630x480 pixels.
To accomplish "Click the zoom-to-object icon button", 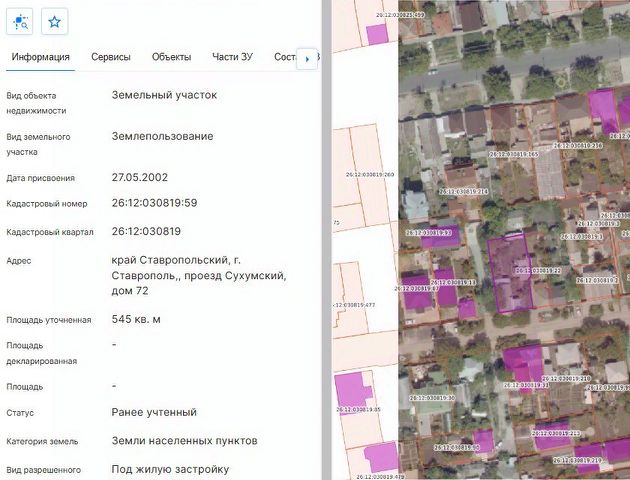I will [20, 22].
